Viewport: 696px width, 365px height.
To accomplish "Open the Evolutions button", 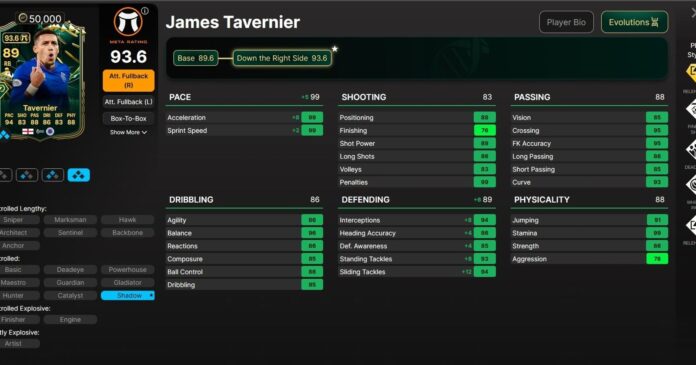I will pos(634,22).
